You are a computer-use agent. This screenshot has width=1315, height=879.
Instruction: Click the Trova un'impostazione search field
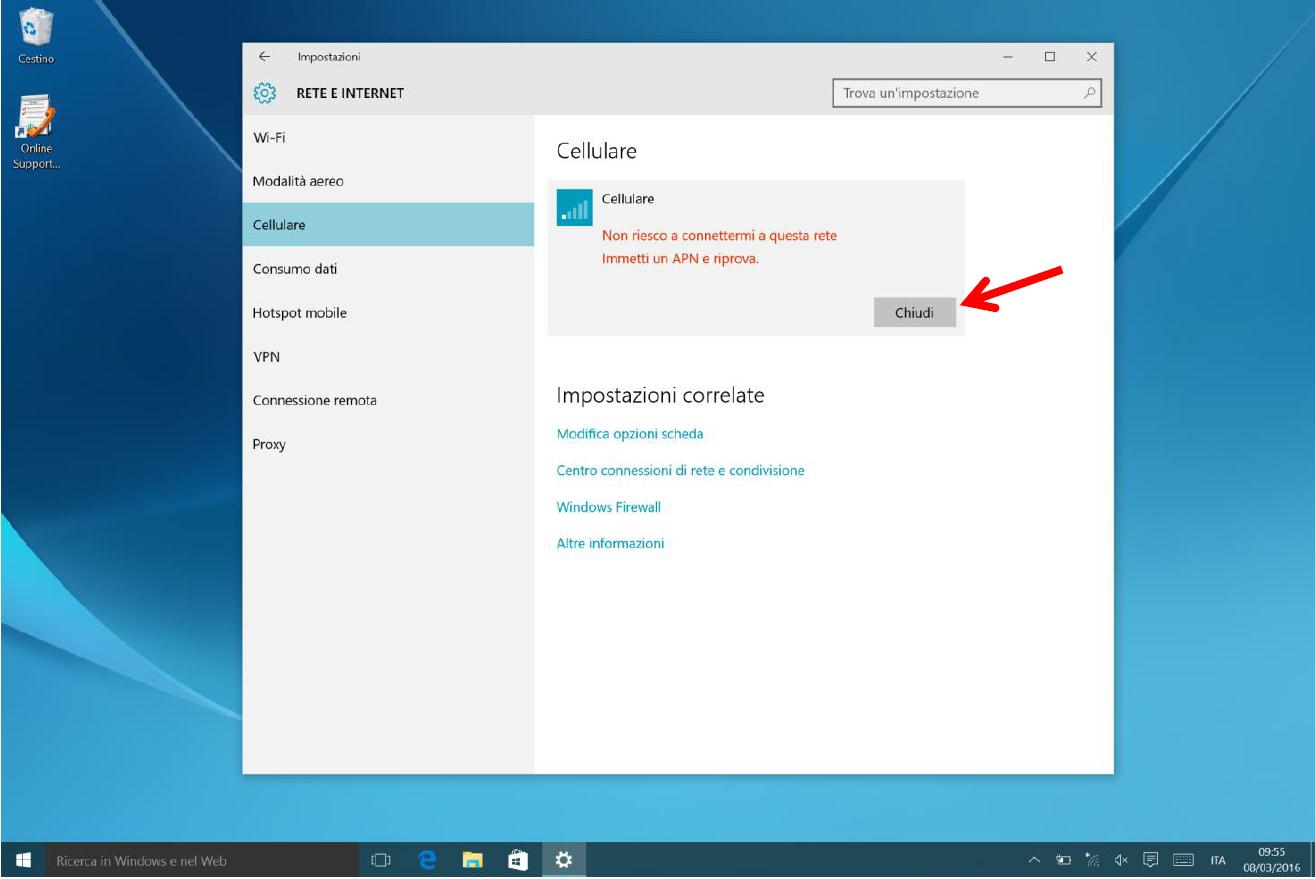(x=967, y=93)
